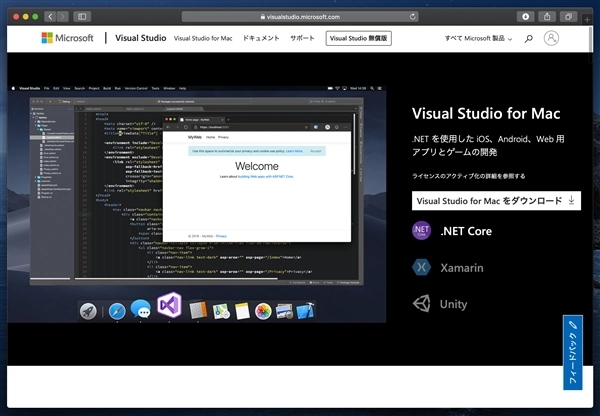Click the Launchpad rocket icon in hero image dock
This screenshot has width=600, height=416.
(x=88, y=311)
